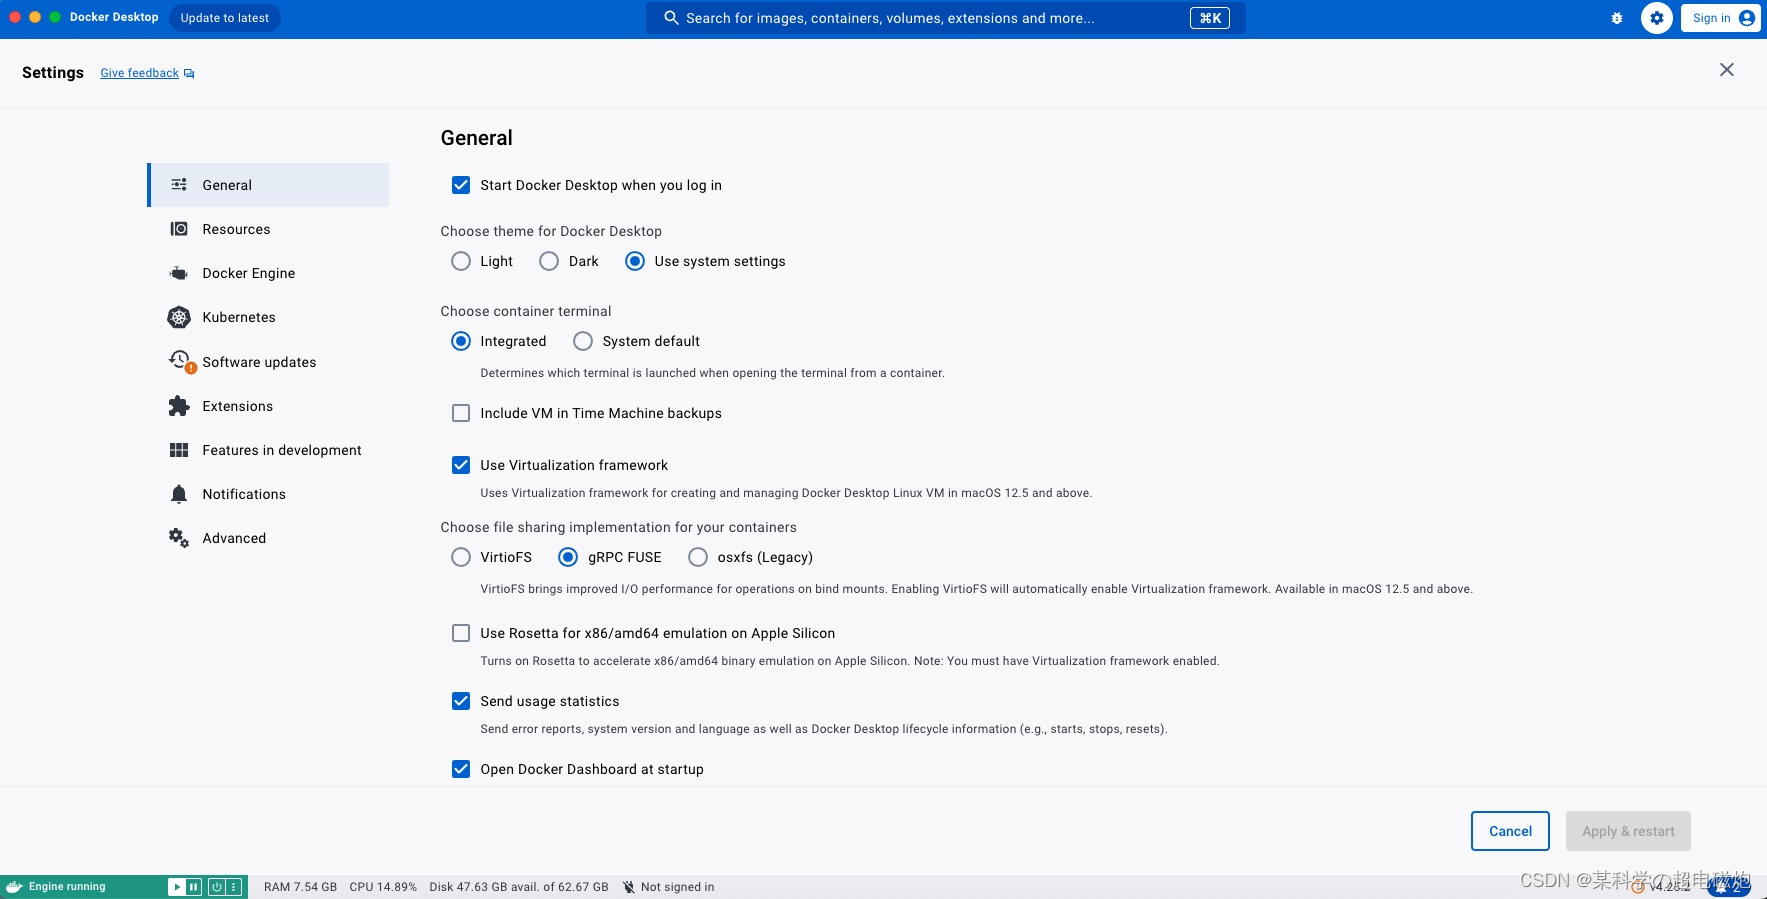Image resolution: width=1767 pixels, height=899 pixels.
Task: Select the General settings tab
Action: 269,185
